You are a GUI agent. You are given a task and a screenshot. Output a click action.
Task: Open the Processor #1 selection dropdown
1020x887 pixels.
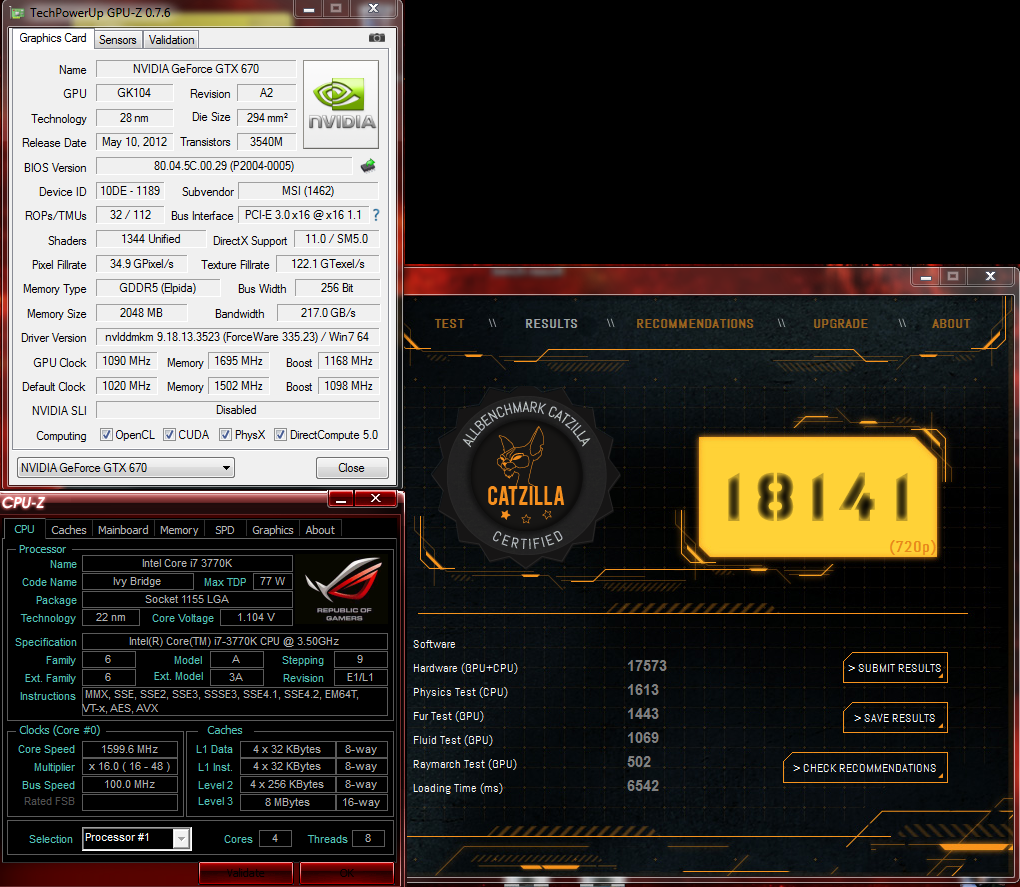point(137,838)
